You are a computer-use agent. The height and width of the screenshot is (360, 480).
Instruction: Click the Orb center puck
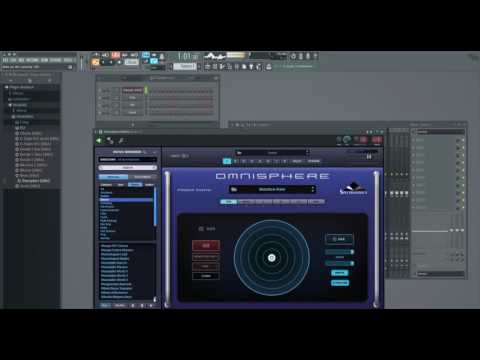272,258
